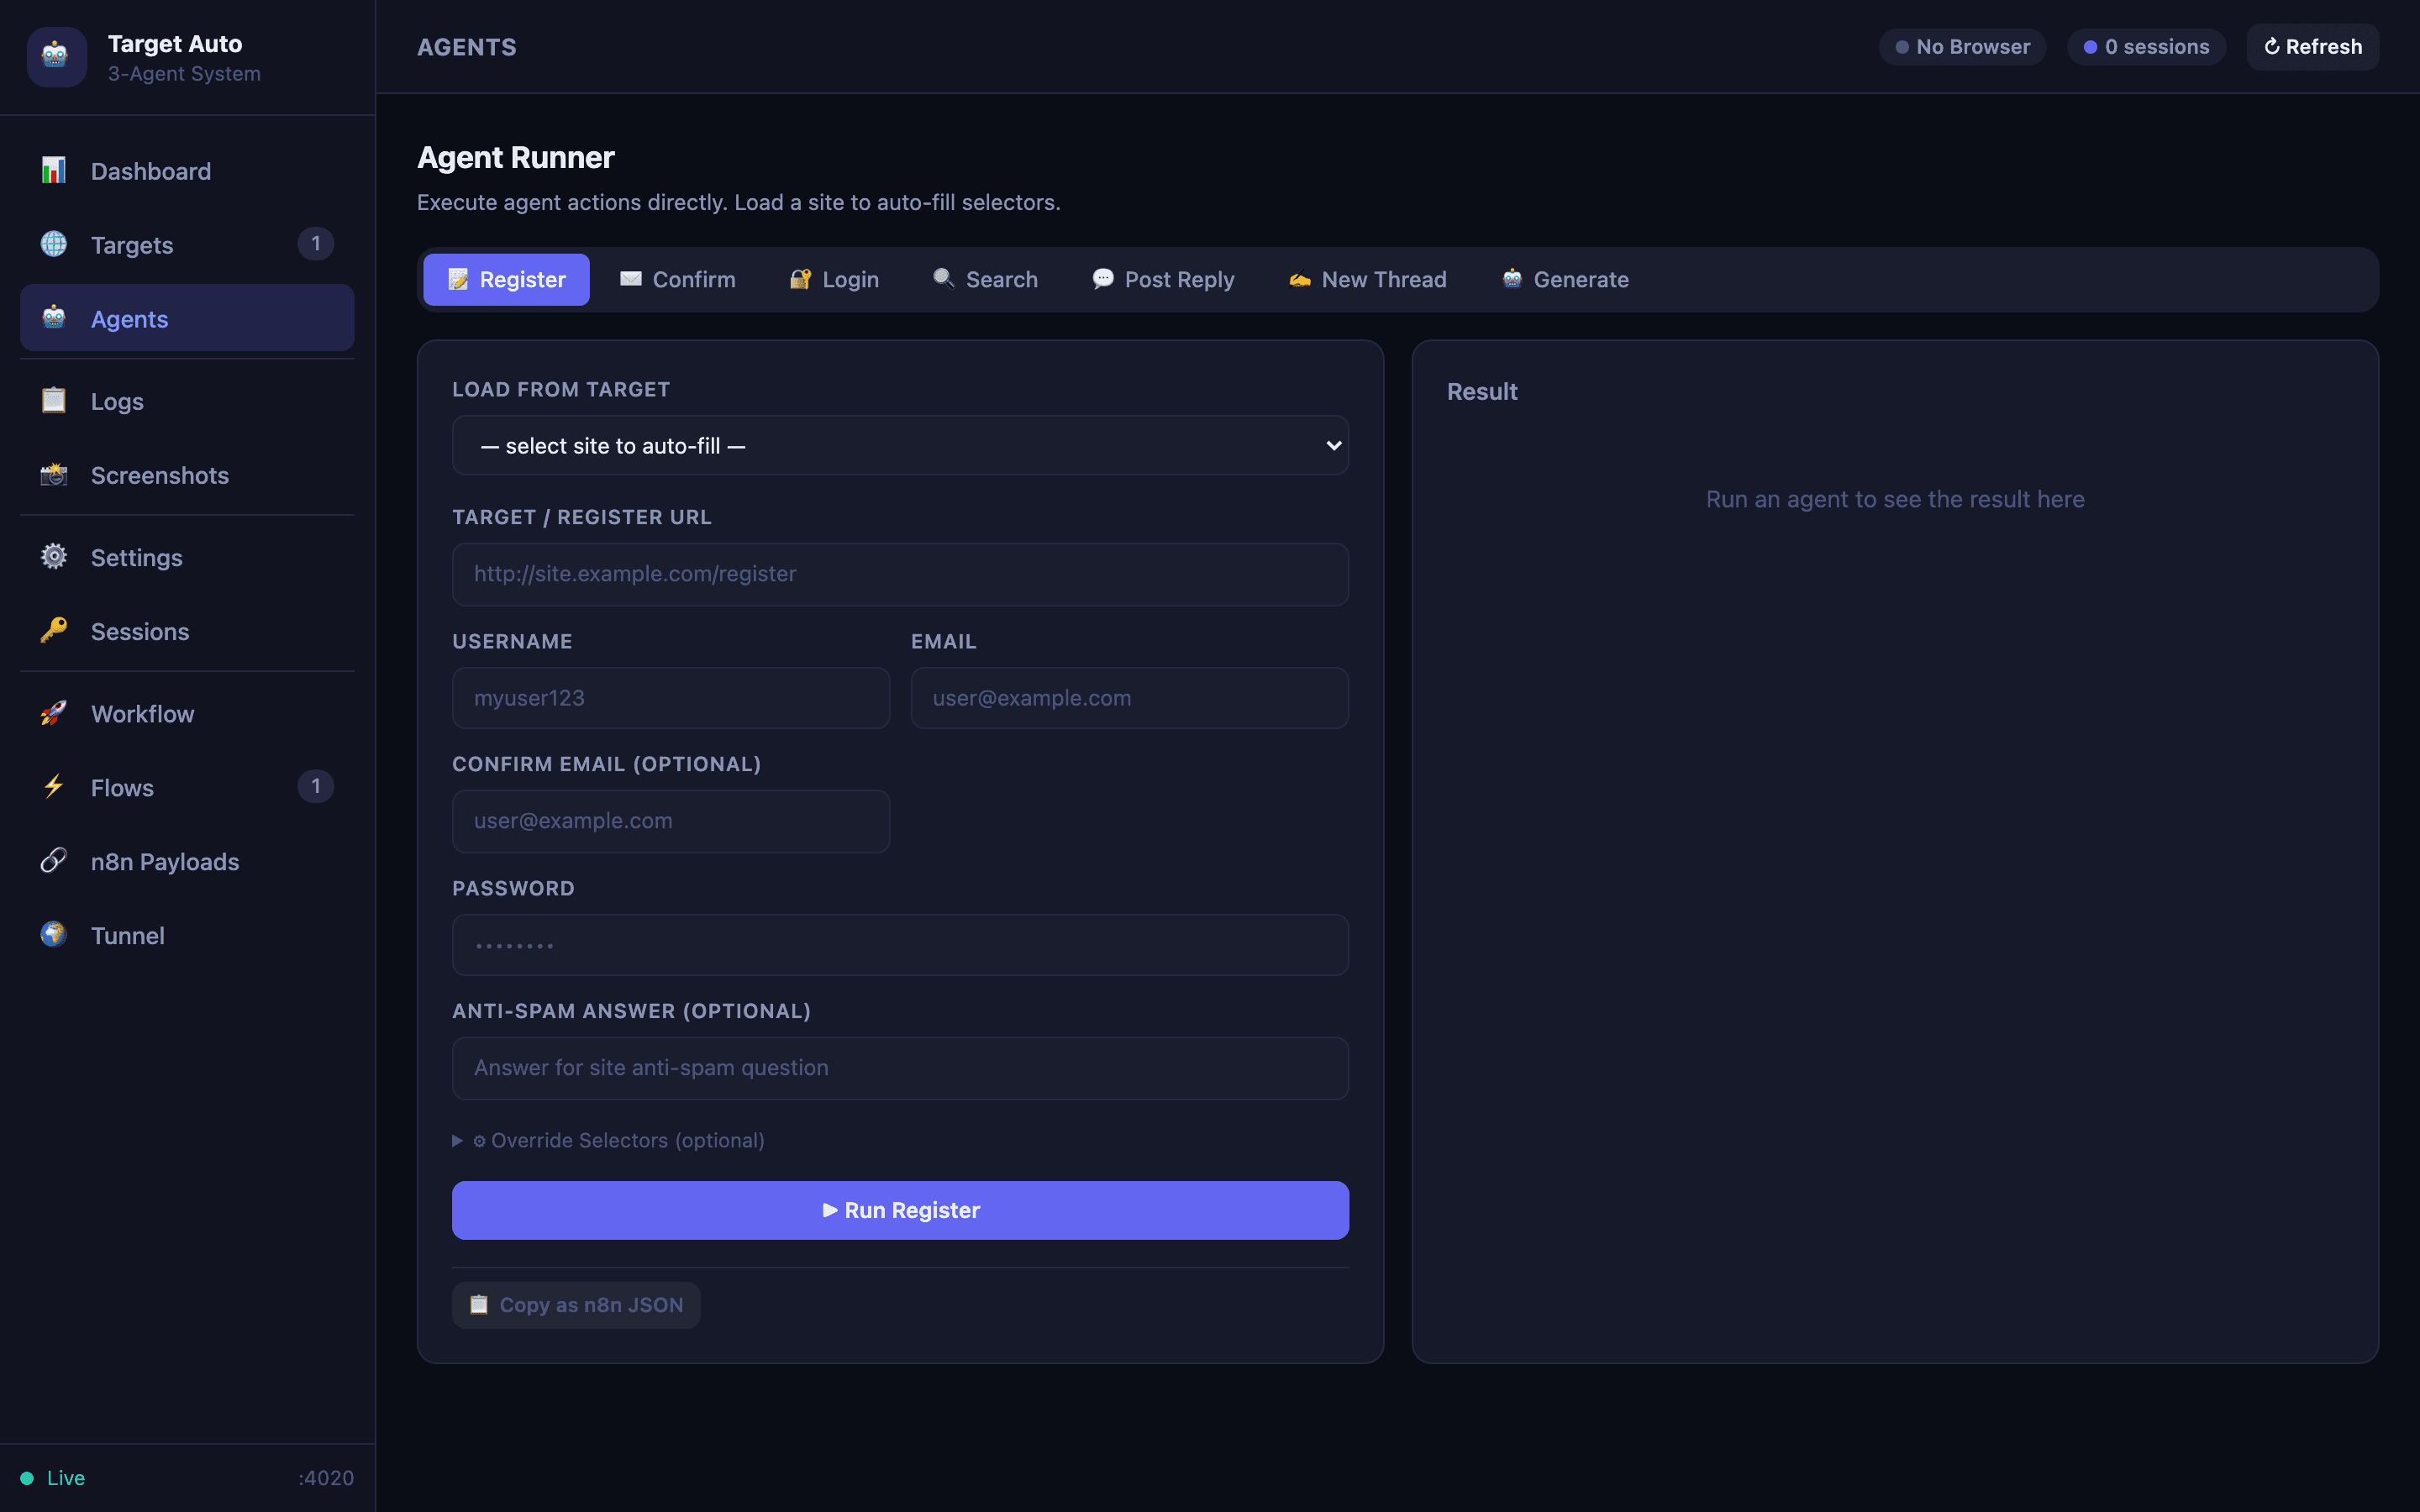Click the Settings gear icon
This screenshot has height=1512, width=2420.
coord(54,557)
